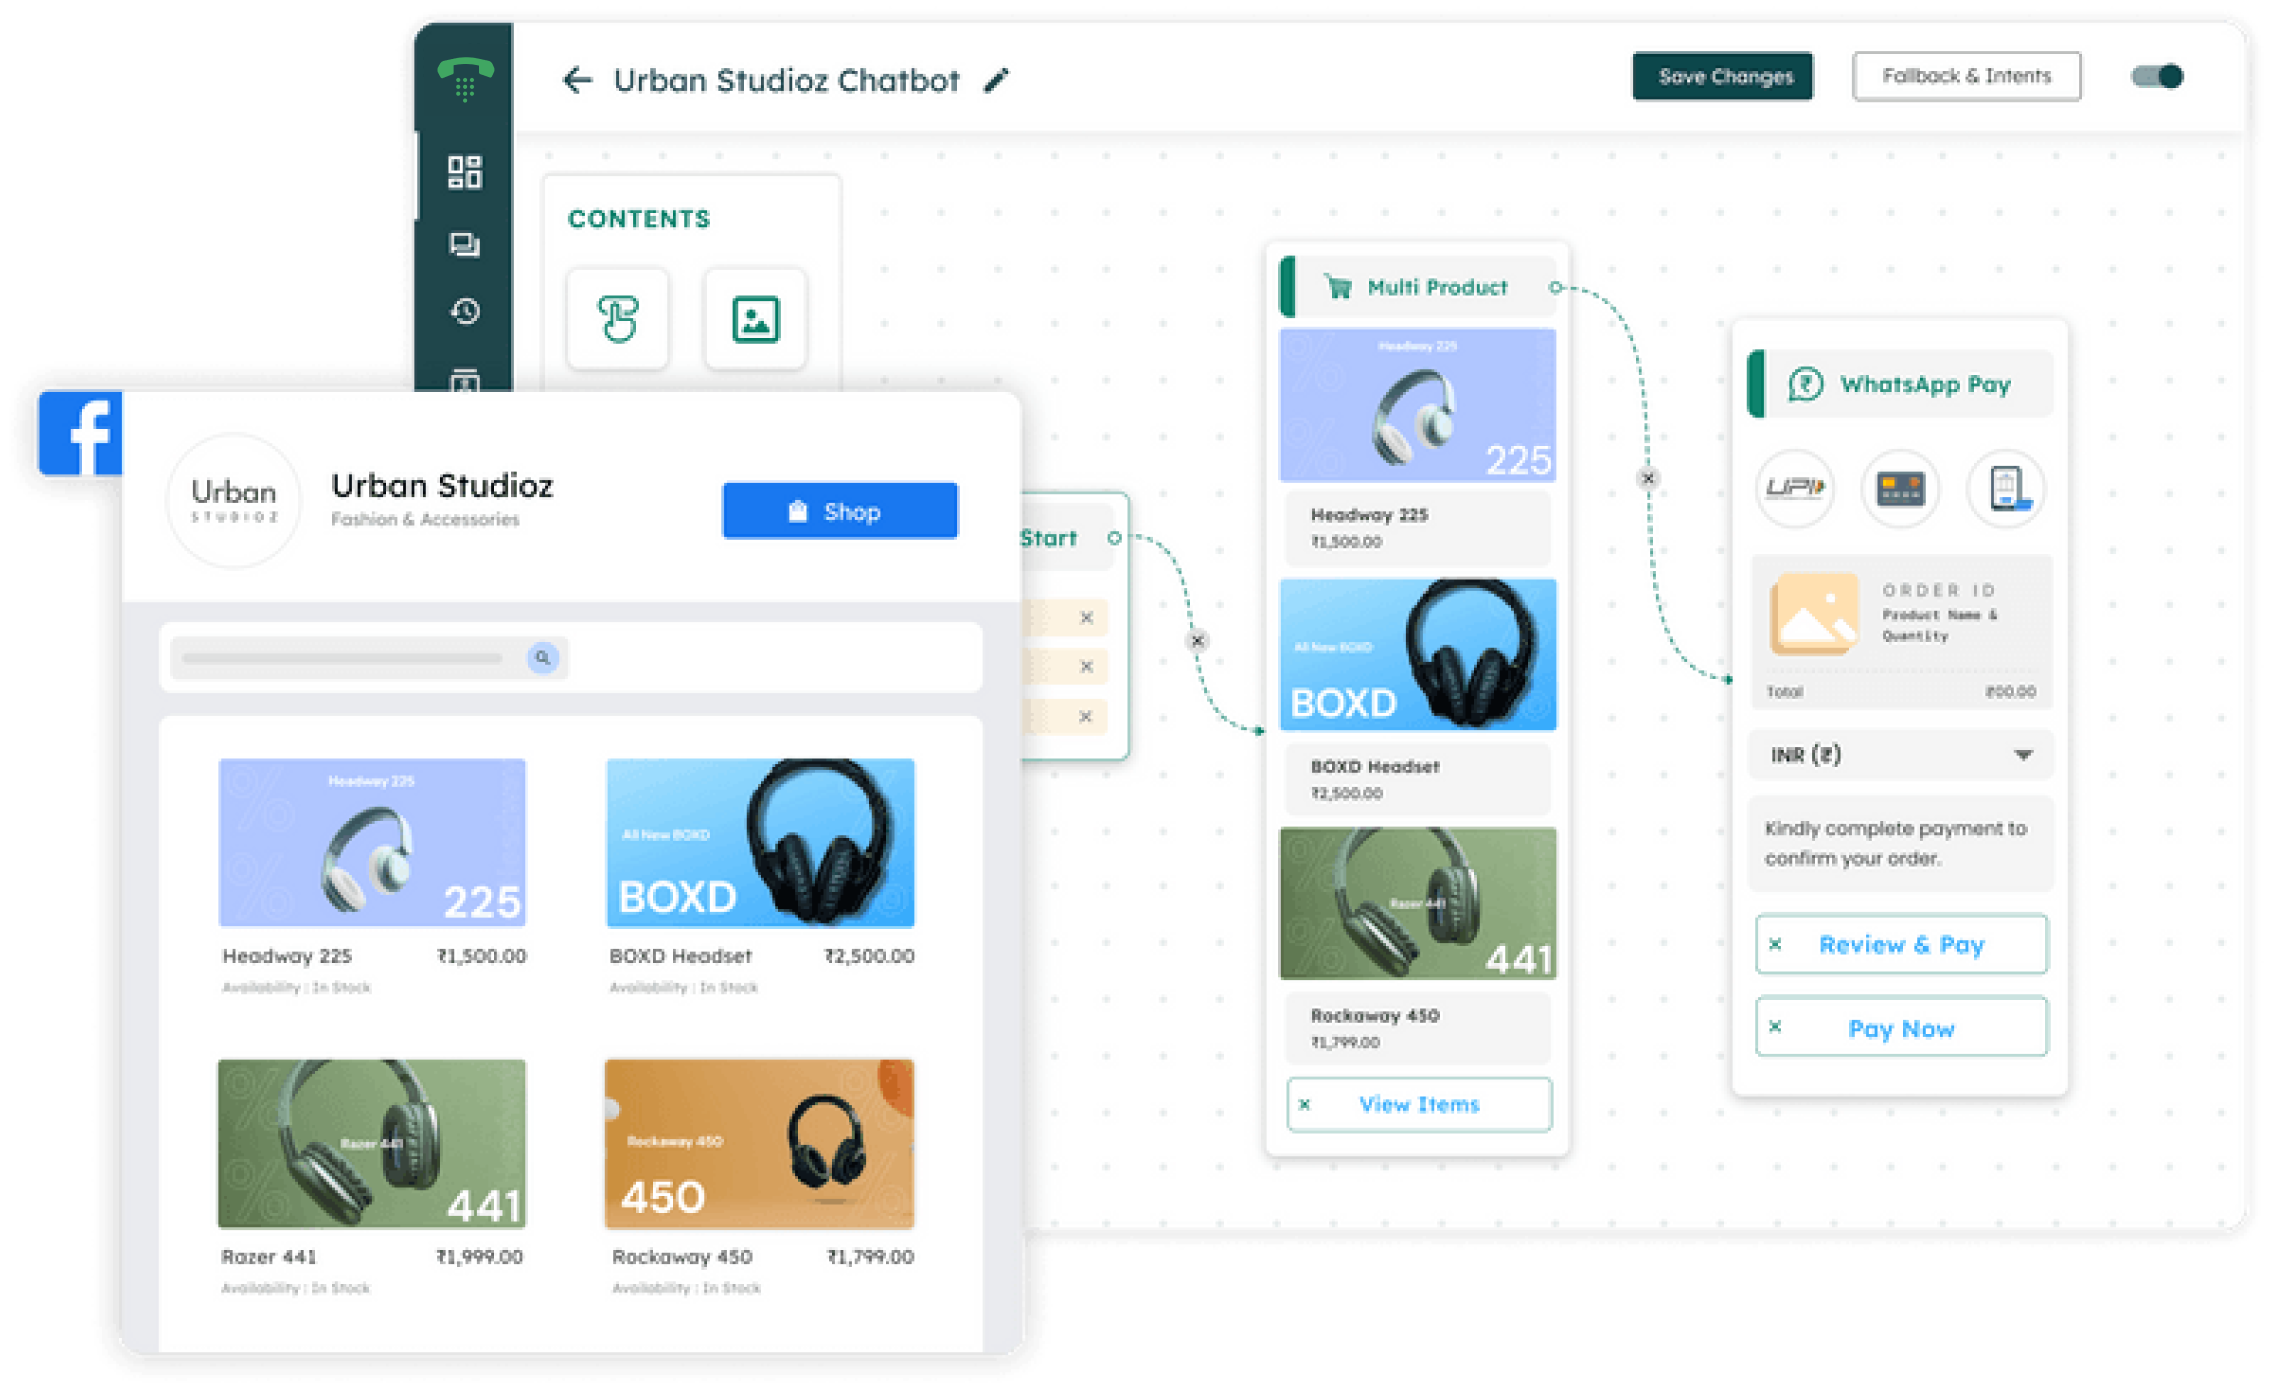Select the text button content block
This screenshot has height=1392, width=2272.
[618, 319]
